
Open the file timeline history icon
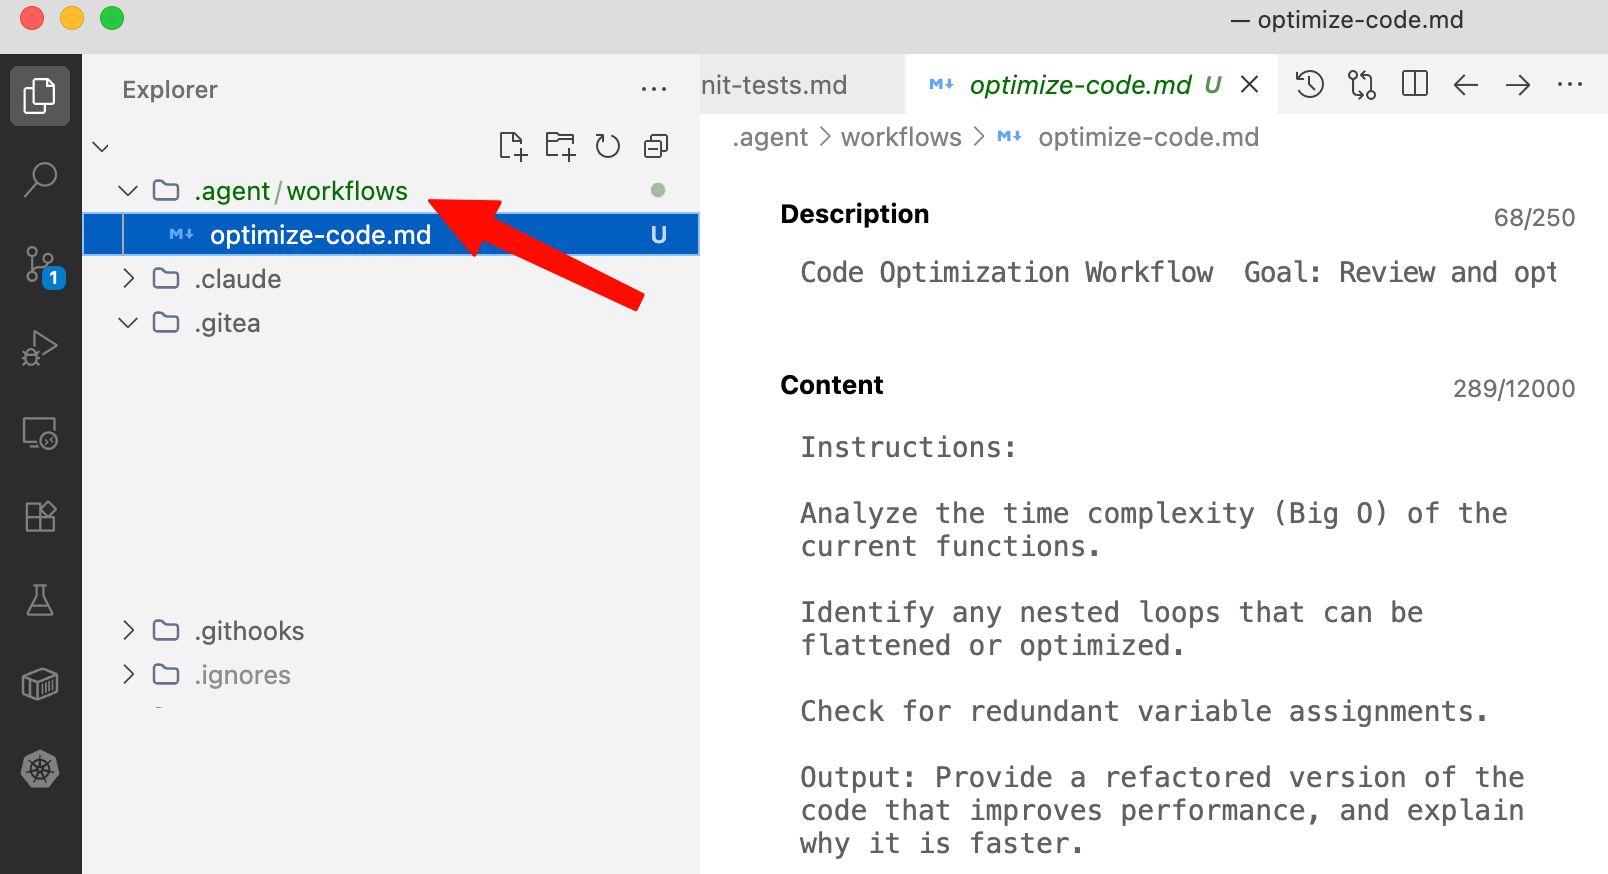point(1310,85)
